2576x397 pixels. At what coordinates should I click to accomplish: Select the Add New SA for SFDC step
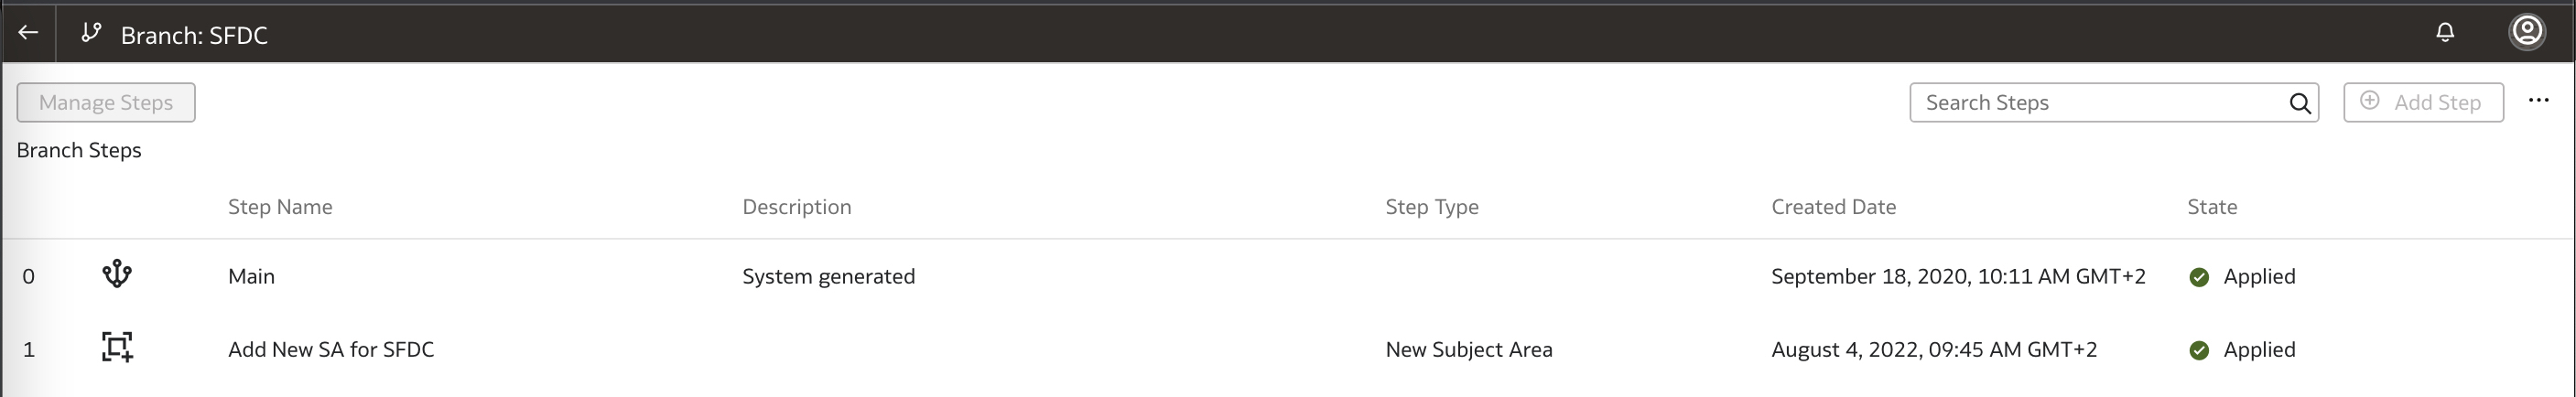click(331, 349)
